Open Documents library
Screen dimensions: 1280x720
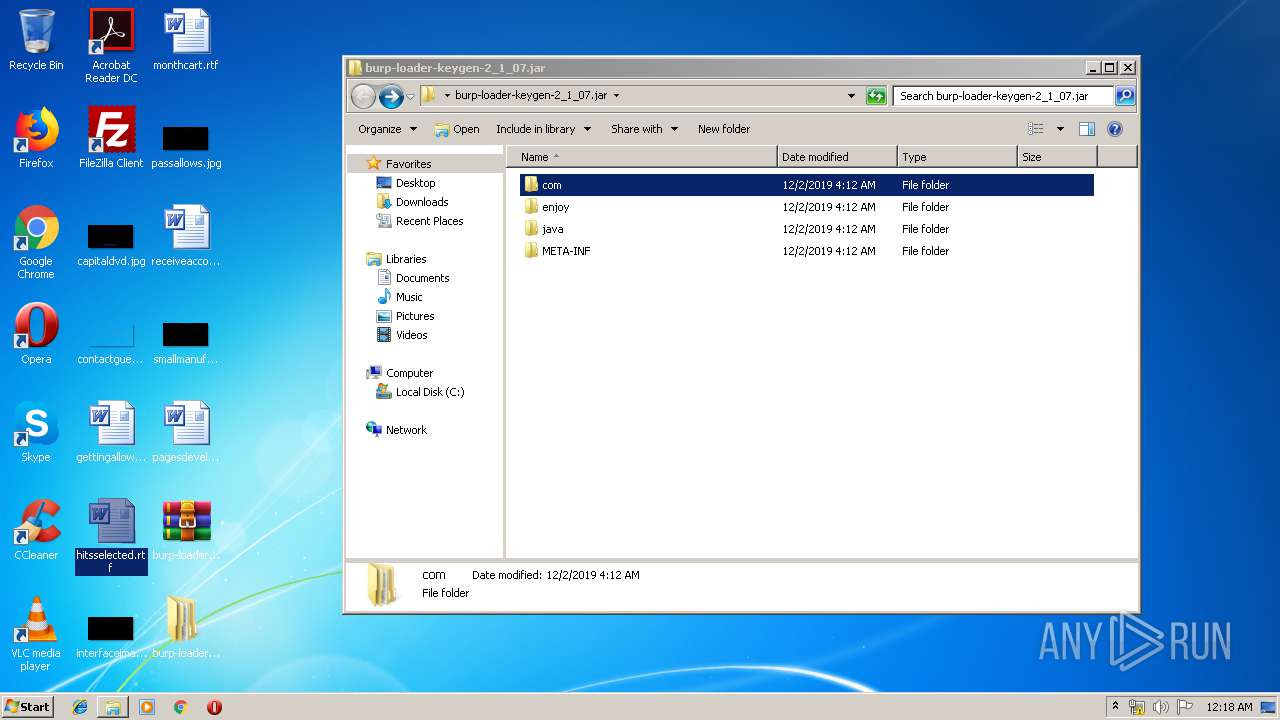pos(422,278)
